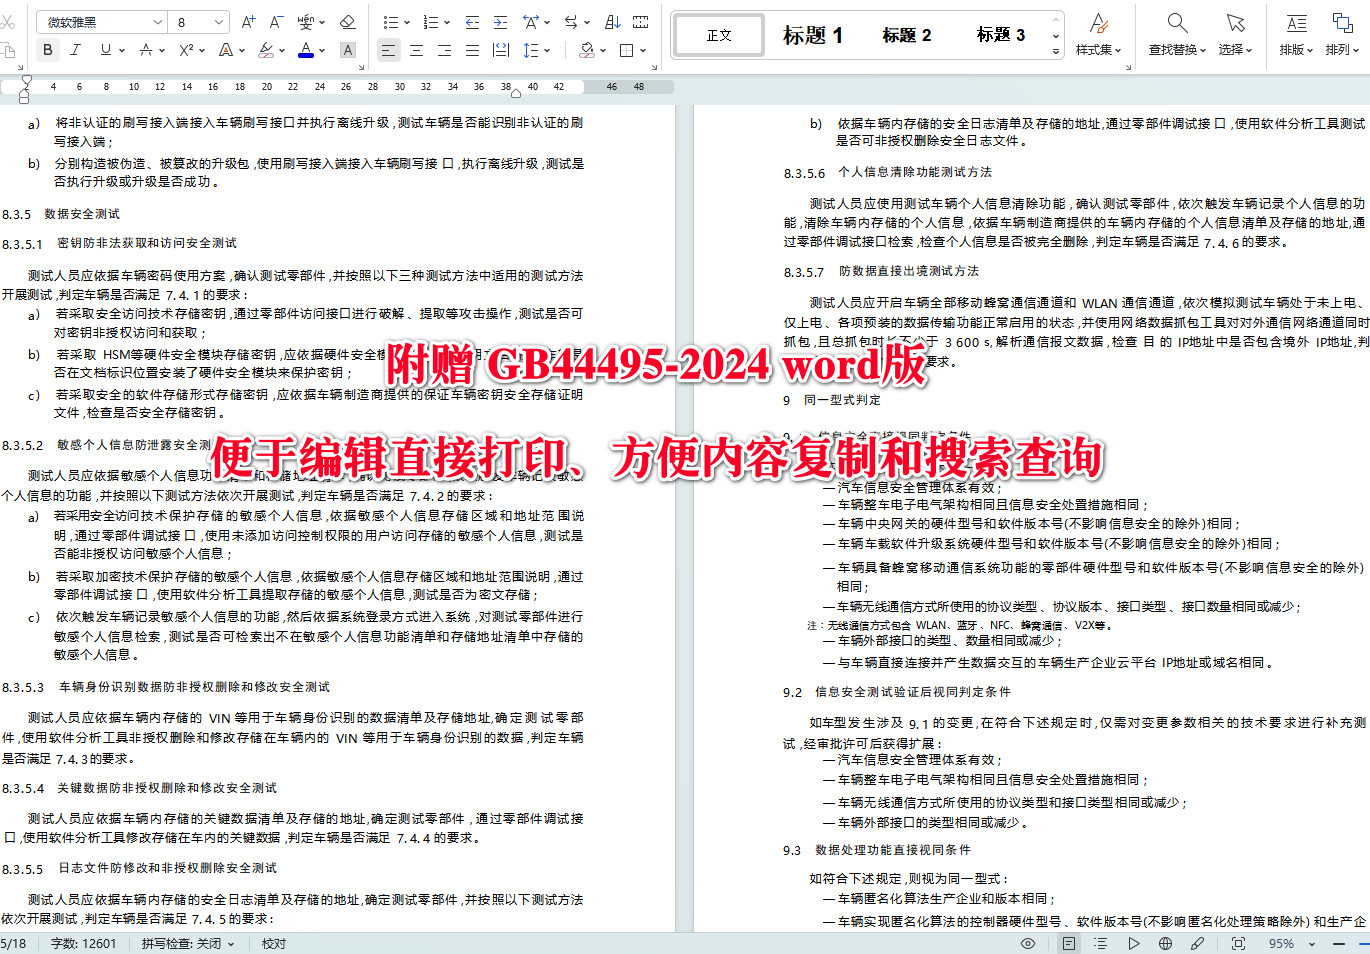Switch to reading view play icon

pyautogui.click(x=1133, y=943)
